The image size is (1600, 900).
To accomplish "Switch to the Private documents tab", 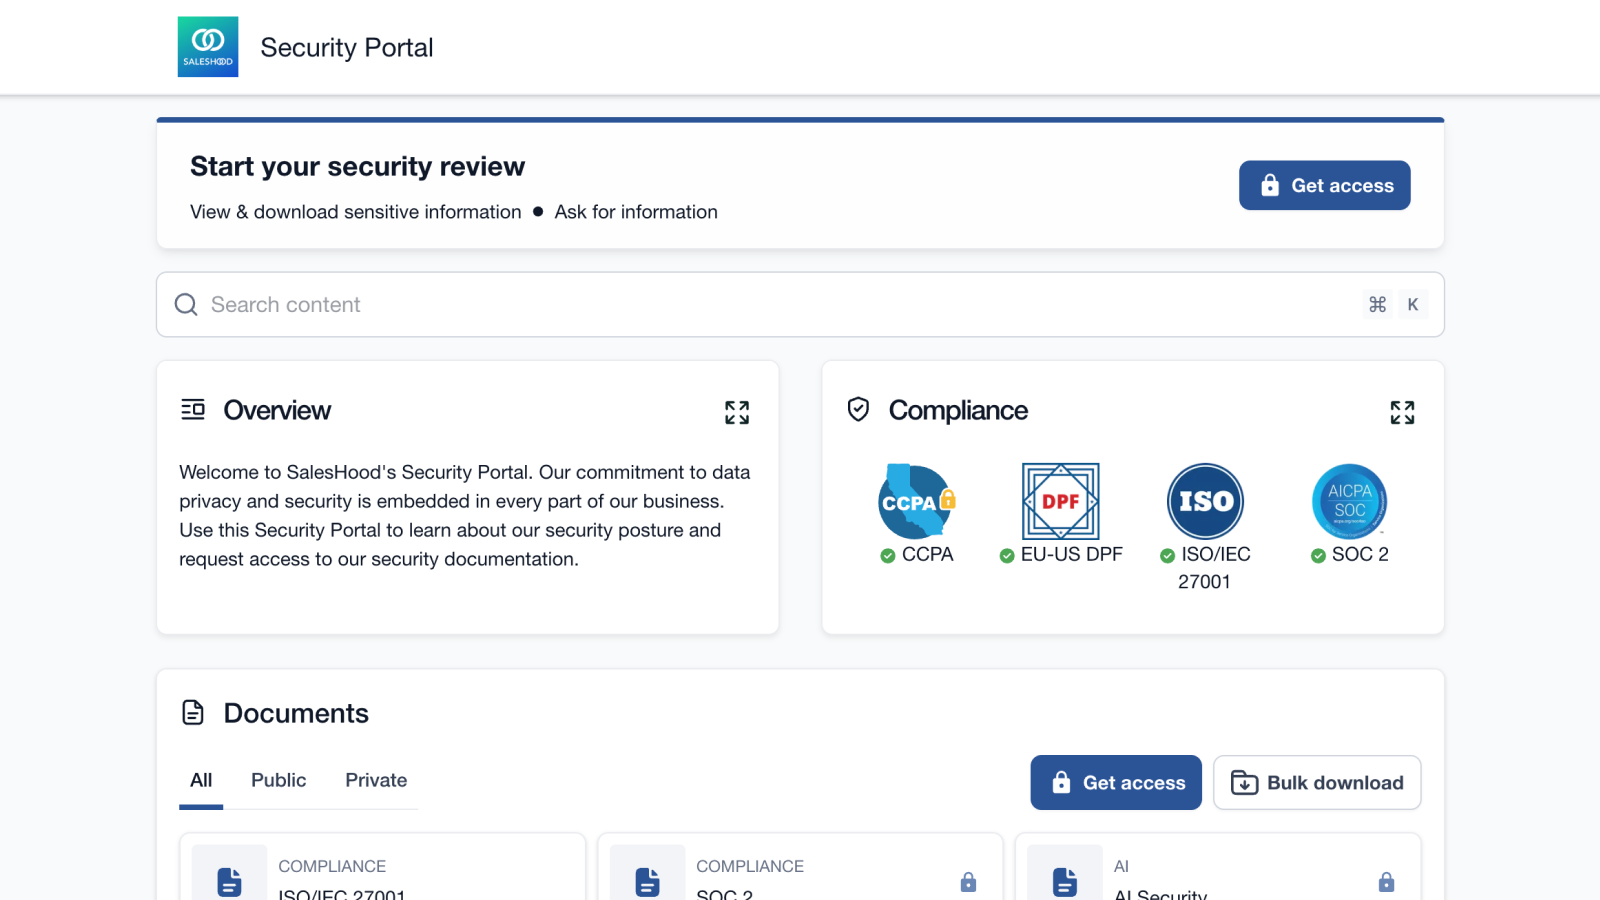I will 376,780.
